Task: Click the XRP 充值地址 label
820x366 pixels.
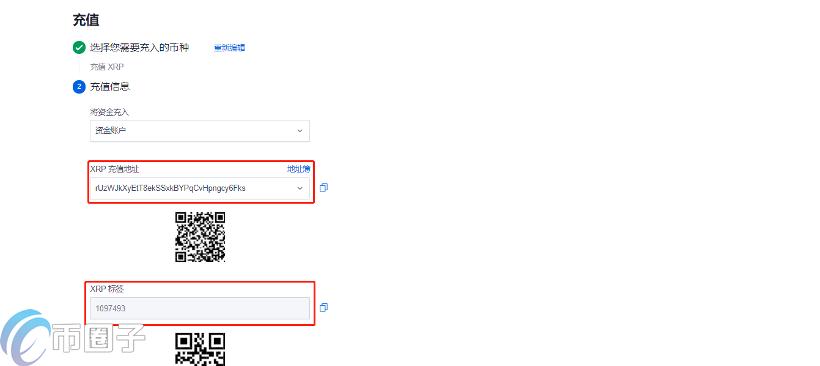Action: click(x=115, y=169)
